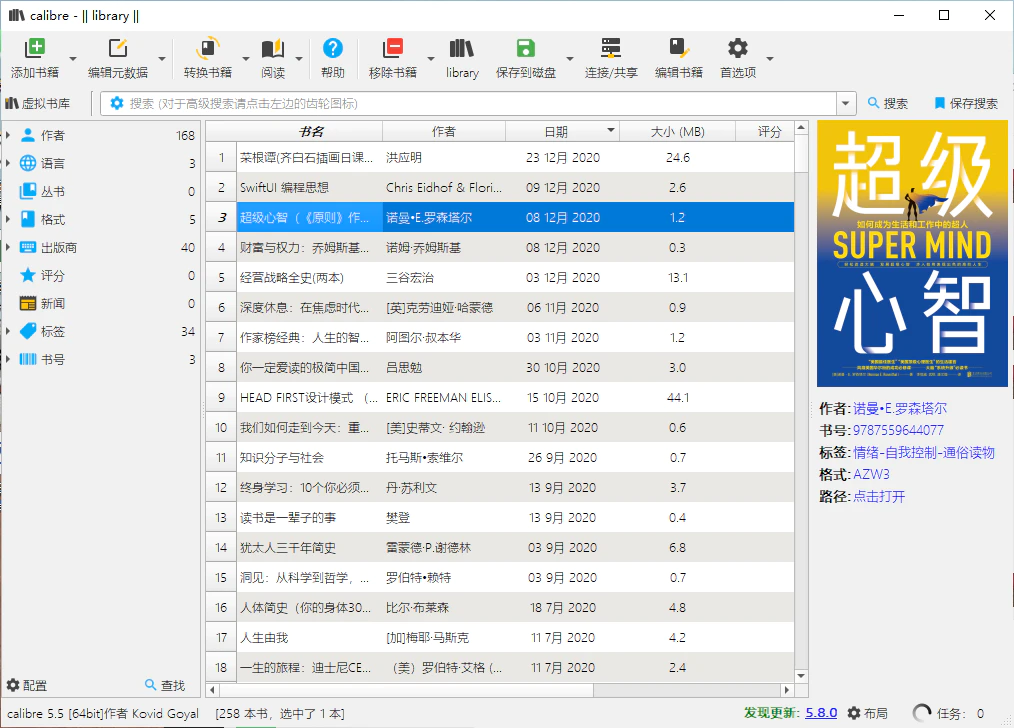The image size is (1014, 728).
Task: Expand the 标签 (Tags) category
Action: 10,331
